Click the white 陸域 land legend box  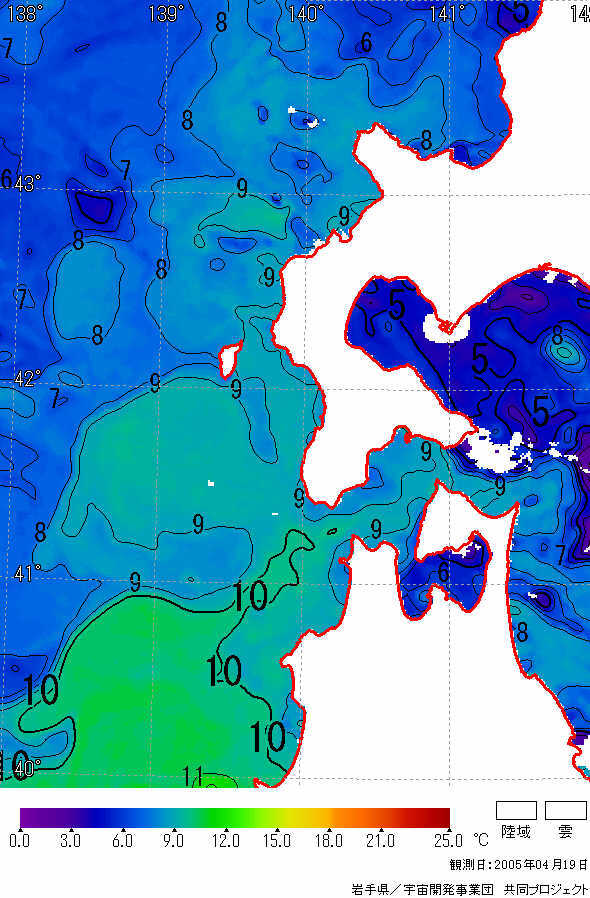pyautogui.click(x=516, y=811)
